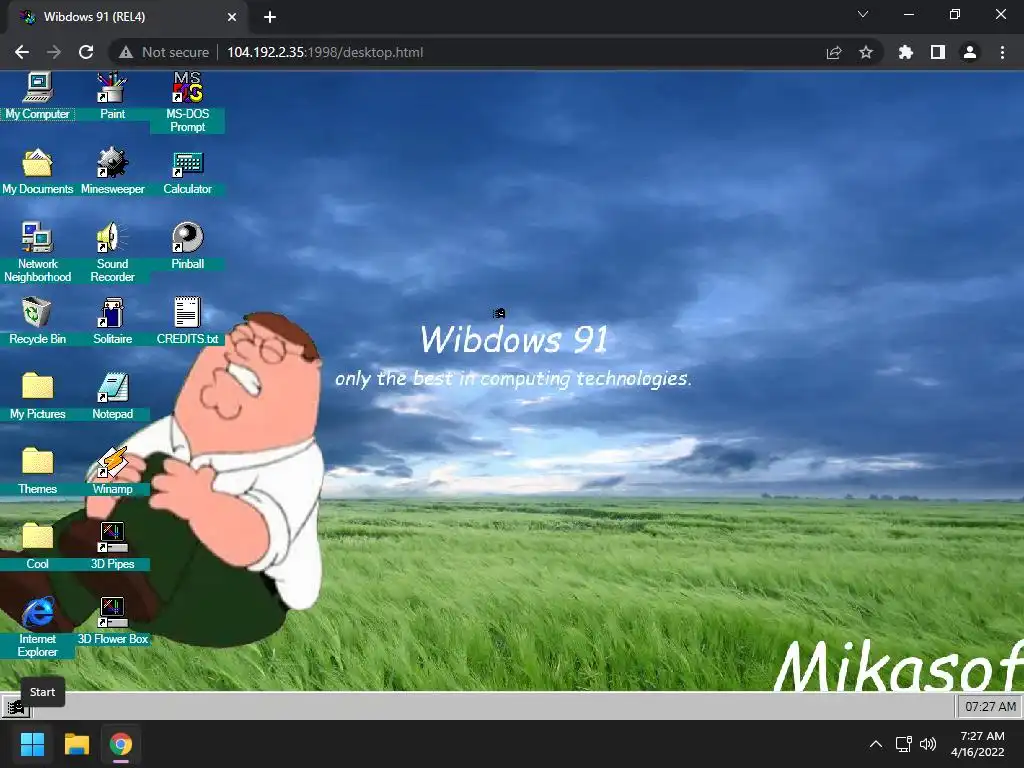The height and width of the screenshot is (768, 1024).
Task: Launch Notepad shortcut
Action: [x=112, y=396]
